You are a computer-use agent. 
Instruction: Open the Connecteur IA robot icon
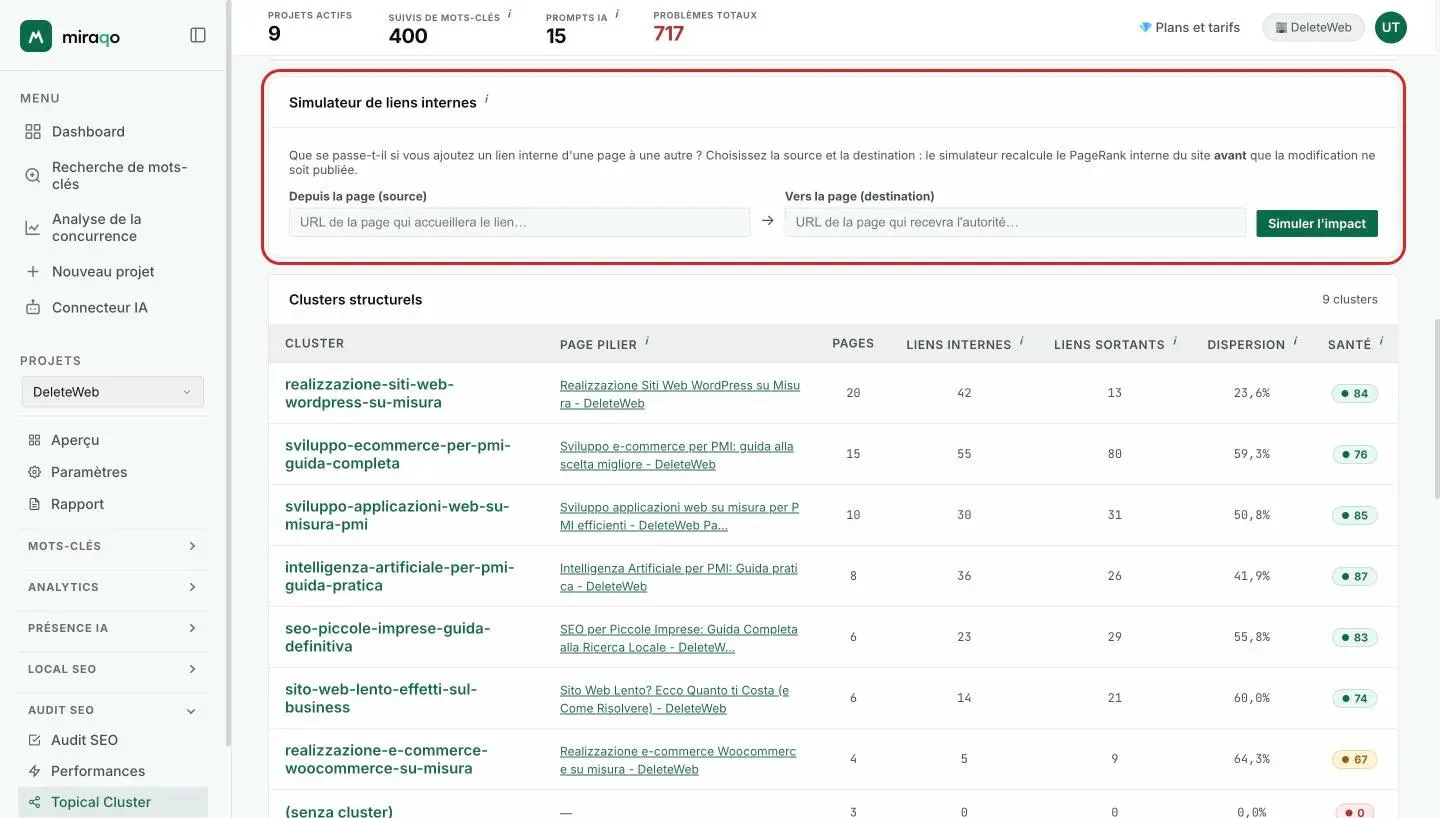tap(33, 307)
